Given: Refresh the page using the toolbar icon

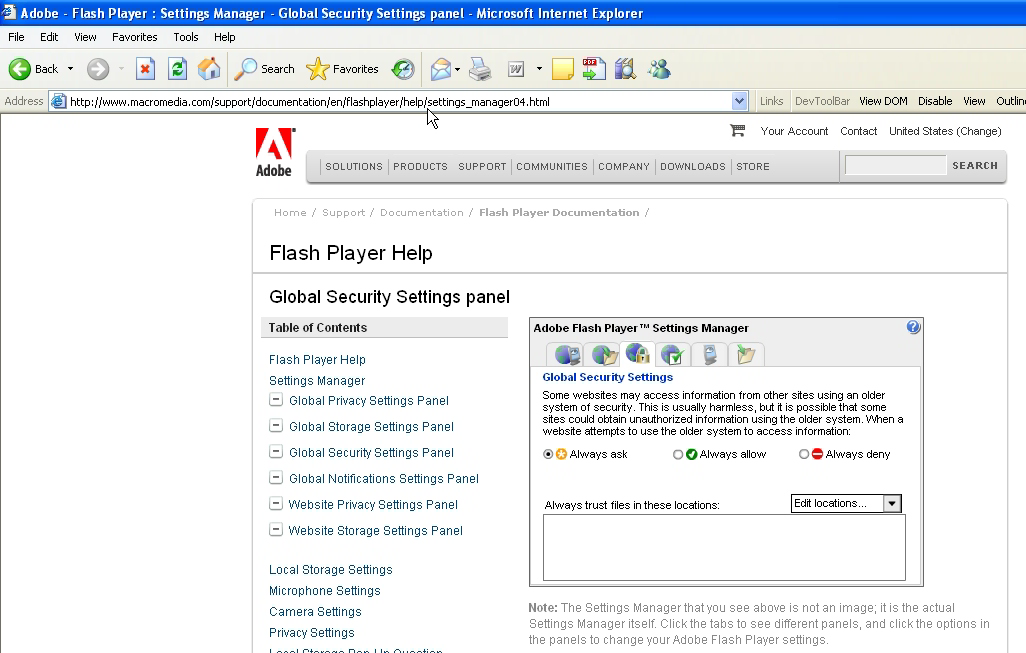Looking at the screenshot, I should (177, 69).
